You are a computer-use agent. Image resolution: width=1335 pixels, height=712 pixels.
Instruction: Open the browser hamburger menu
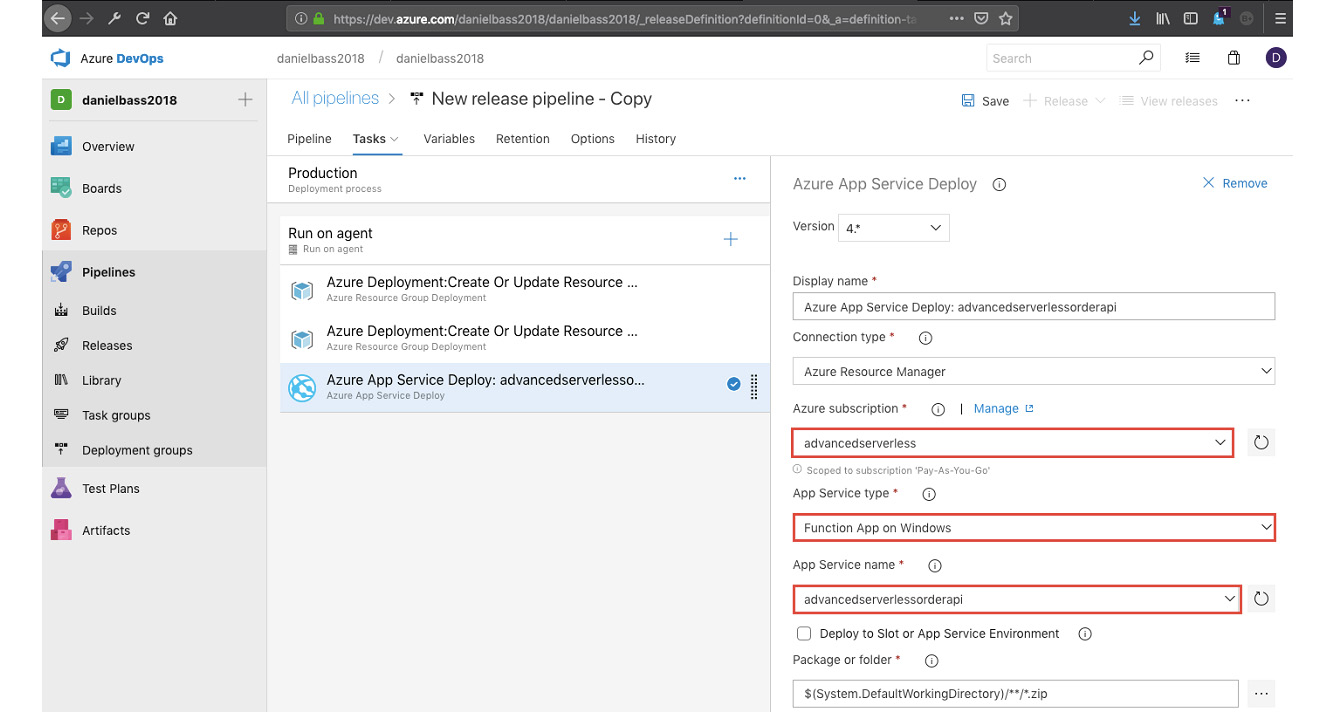1282,18
